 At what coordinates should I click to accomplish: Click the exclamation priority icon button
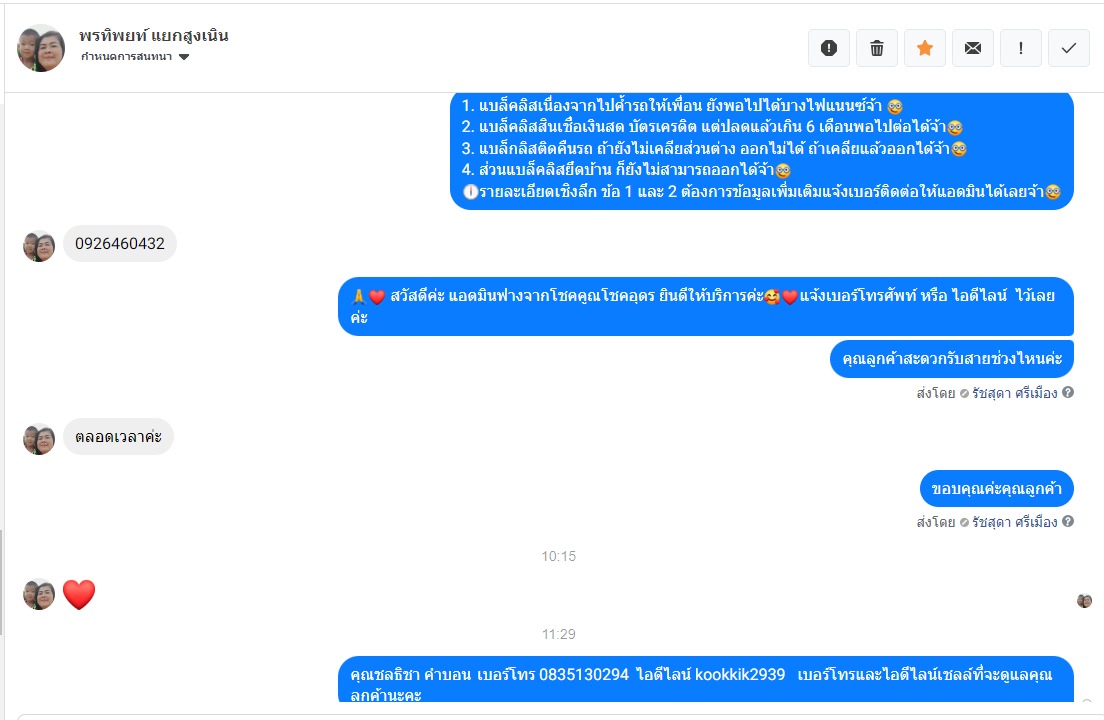(x=1020, y=48)
